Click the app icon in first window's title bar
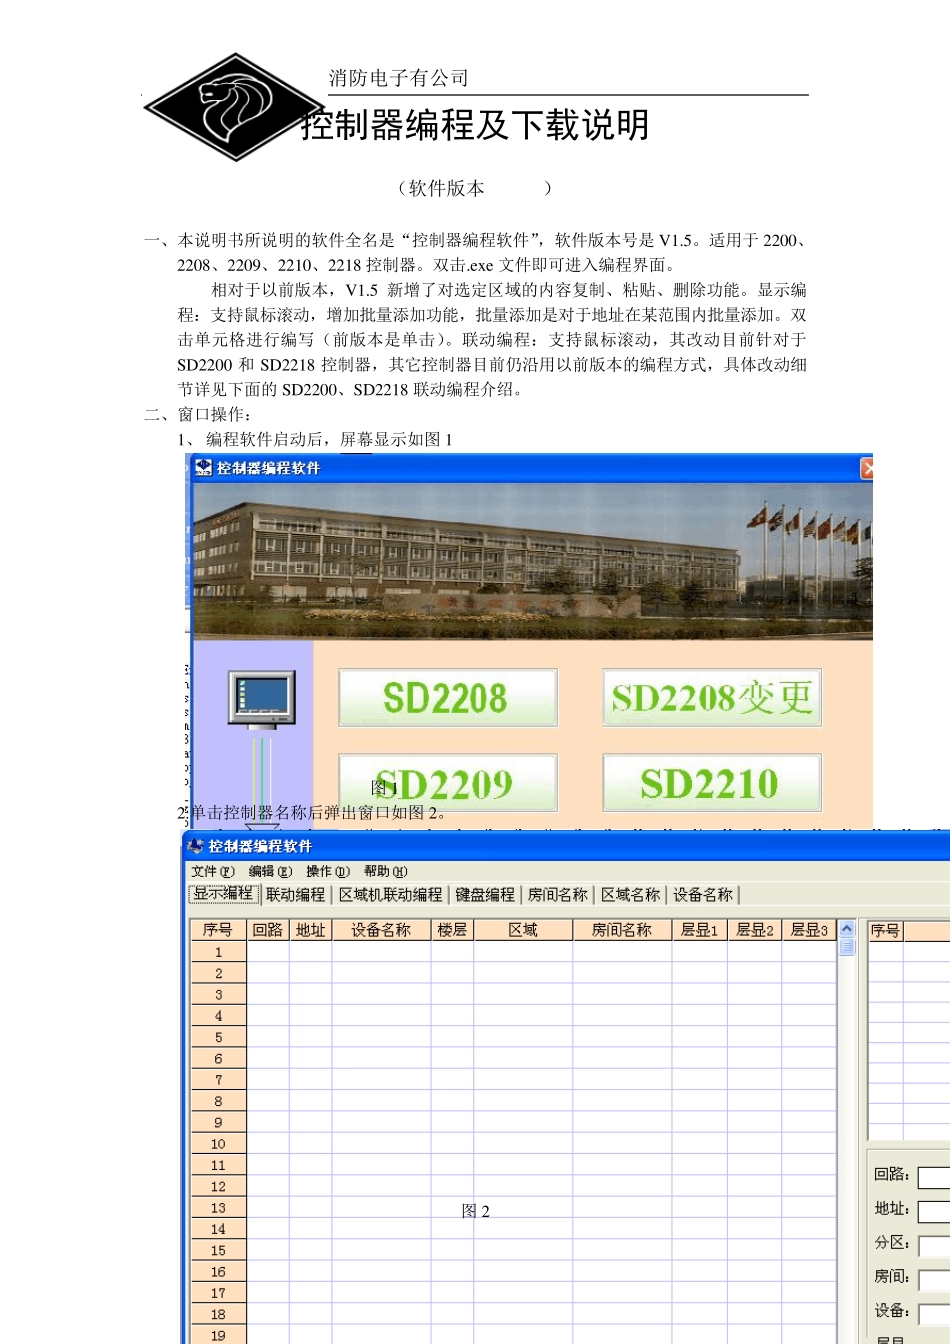The image size is (950, 1344). pyautogui.click(x=203, y=467)
